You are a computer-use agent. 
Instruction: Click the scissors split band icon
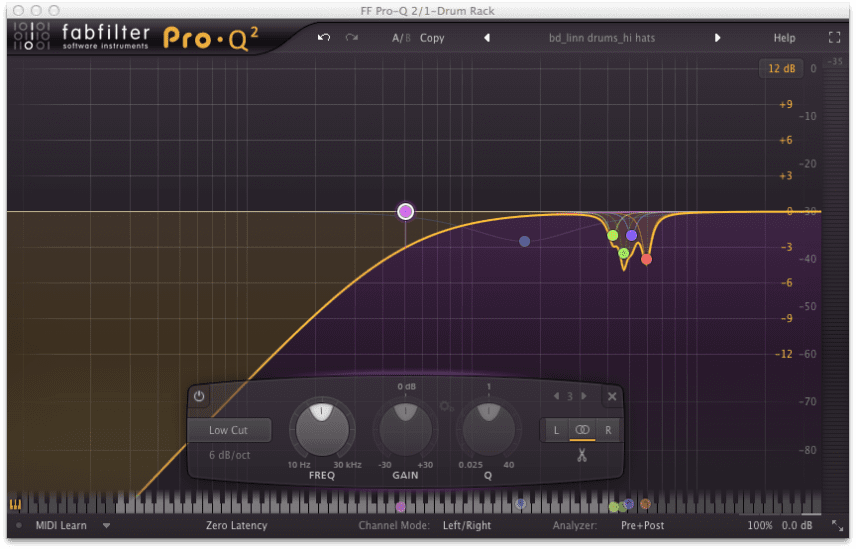pyautogui.click(x=582, y=455)
